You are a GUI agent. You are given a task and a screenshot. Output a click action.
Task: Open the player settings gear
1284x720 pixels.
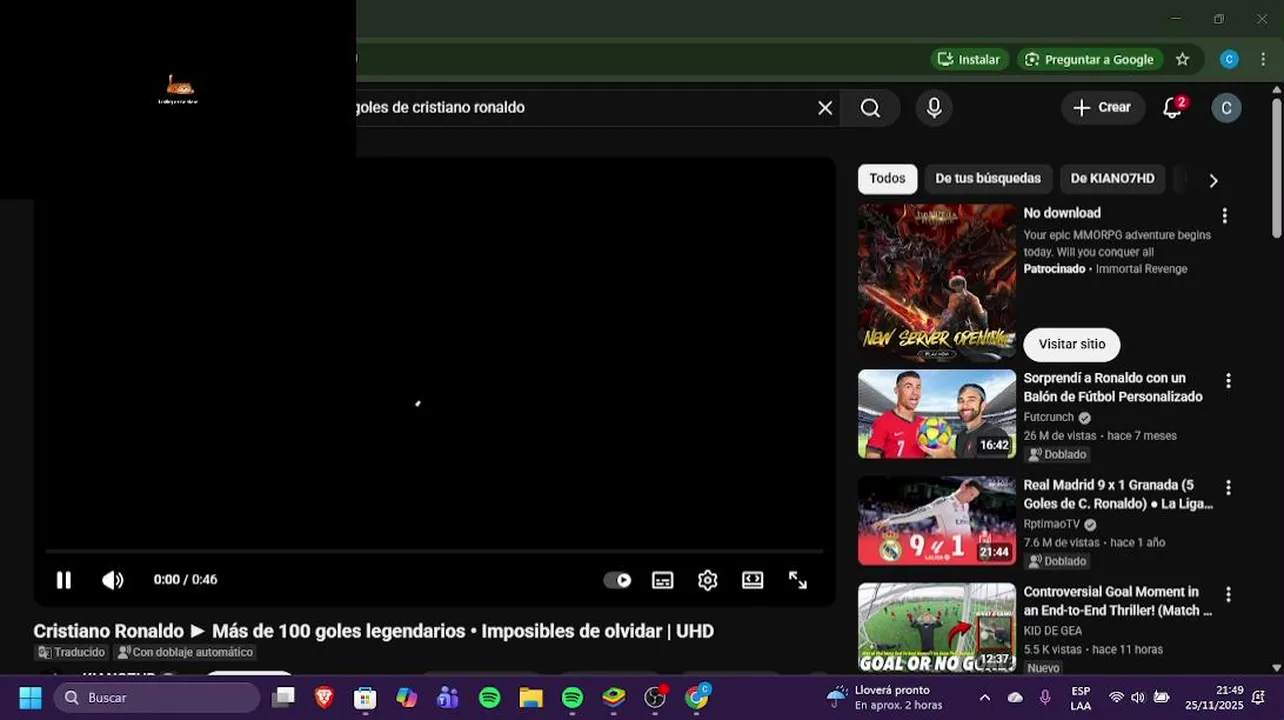[x=708, y=580]
